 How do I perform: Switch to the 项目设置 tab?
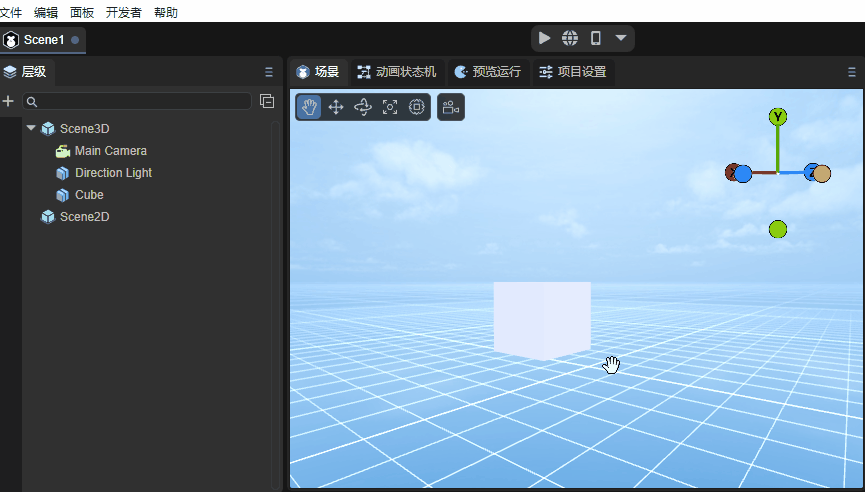tap(572, 72)
